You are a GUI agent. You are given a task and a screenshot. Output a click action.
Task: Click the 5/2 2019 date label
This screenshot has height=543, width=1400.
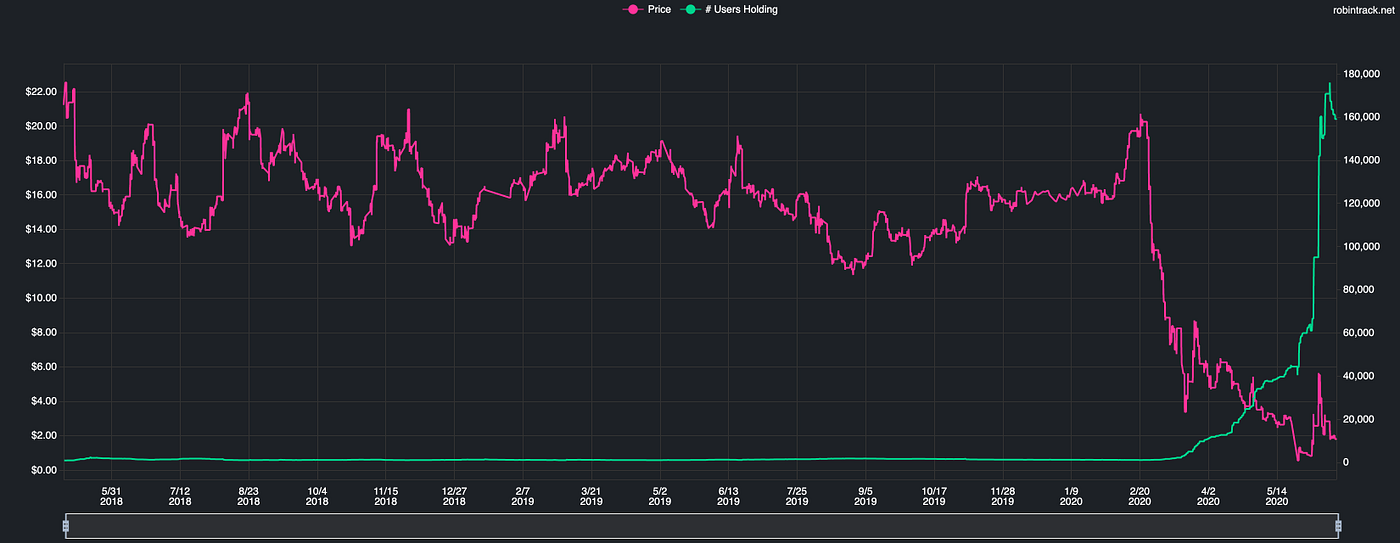660,496
